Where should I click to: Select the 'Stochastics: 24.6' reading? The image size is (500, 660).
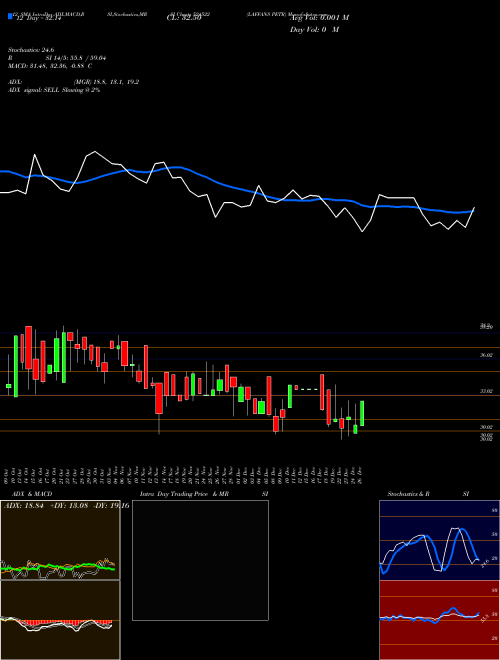pyautogui.click(x=31, y=50)
